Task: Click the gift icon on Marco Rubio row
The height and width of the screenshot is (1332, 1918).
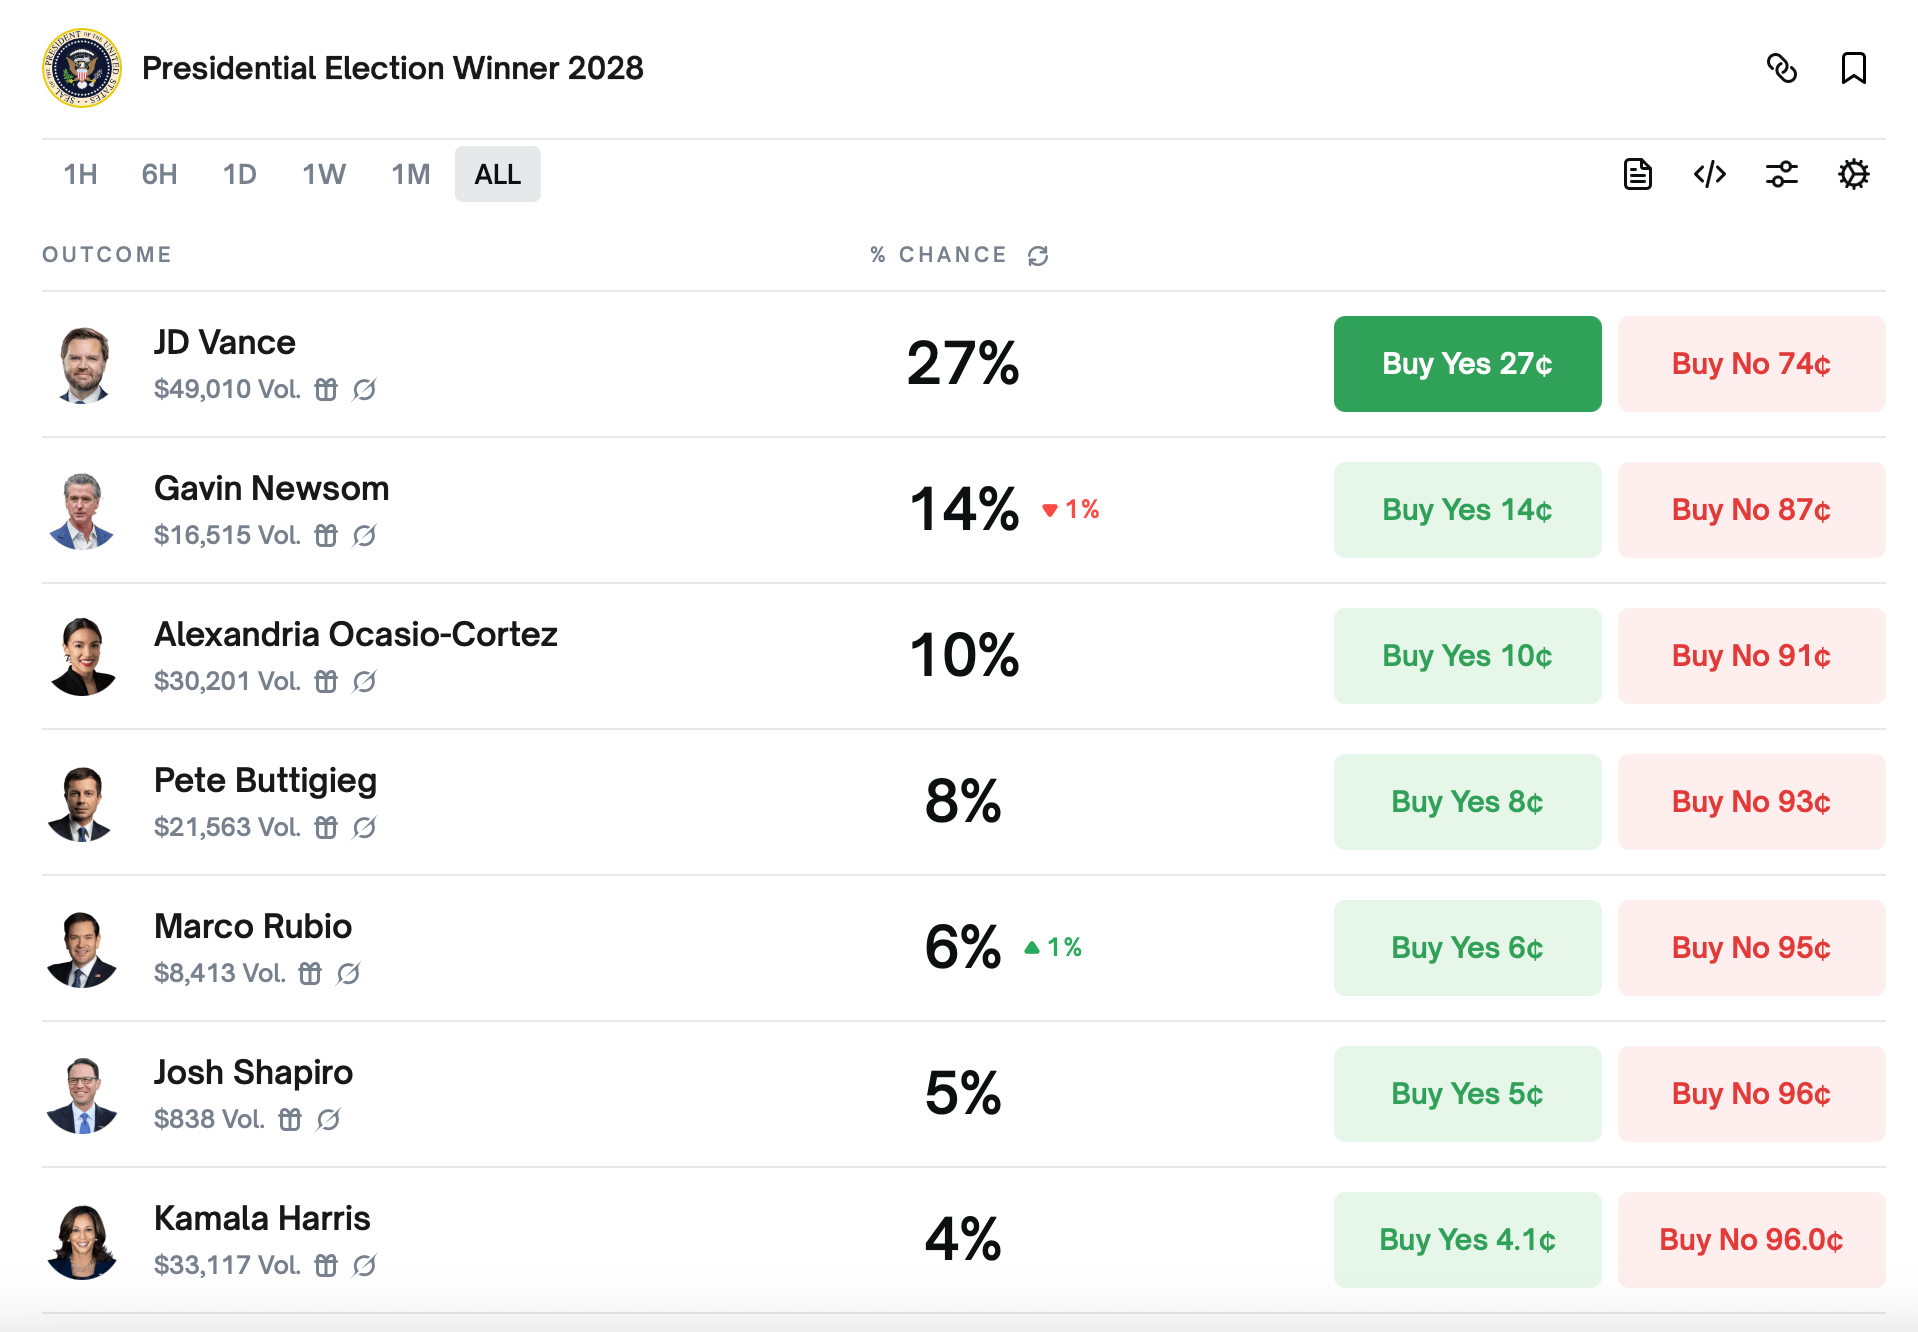Action: point(308,973)
